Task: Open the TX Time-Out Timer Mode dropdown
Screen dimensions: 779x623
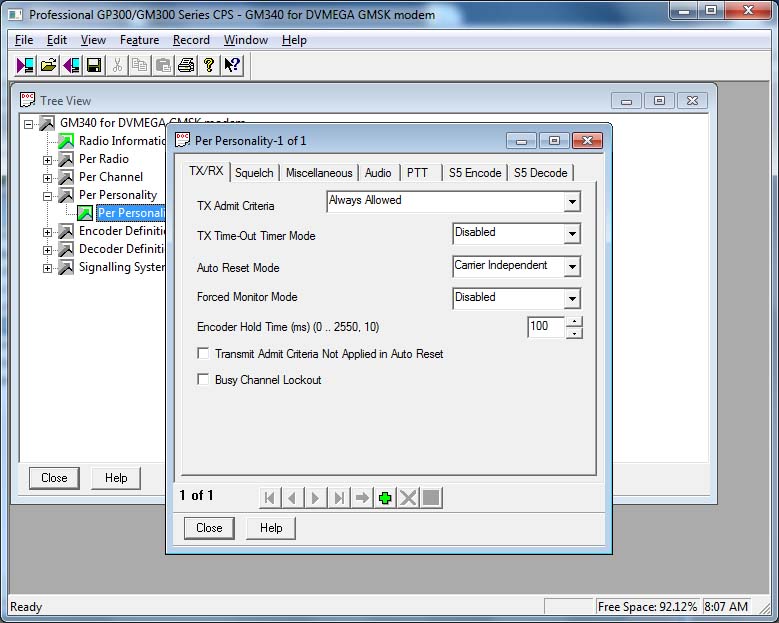Action: coord(572,234)
